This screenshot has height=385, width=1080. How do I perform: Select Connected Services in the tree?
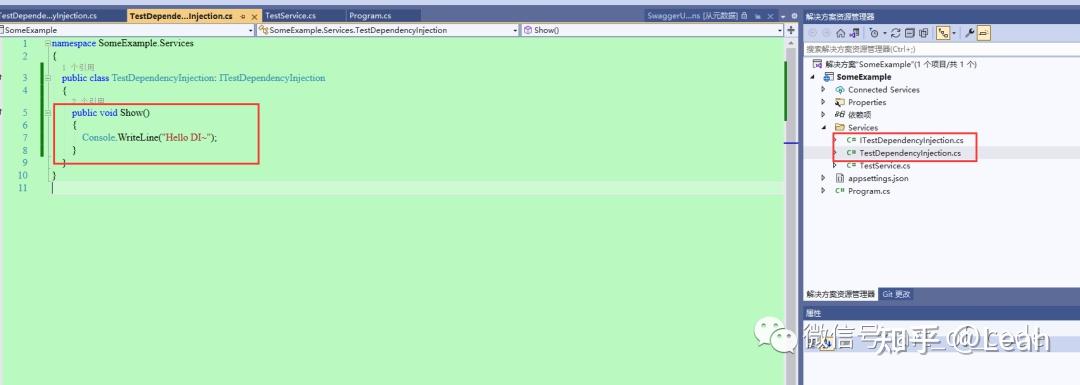click(884, 90)
